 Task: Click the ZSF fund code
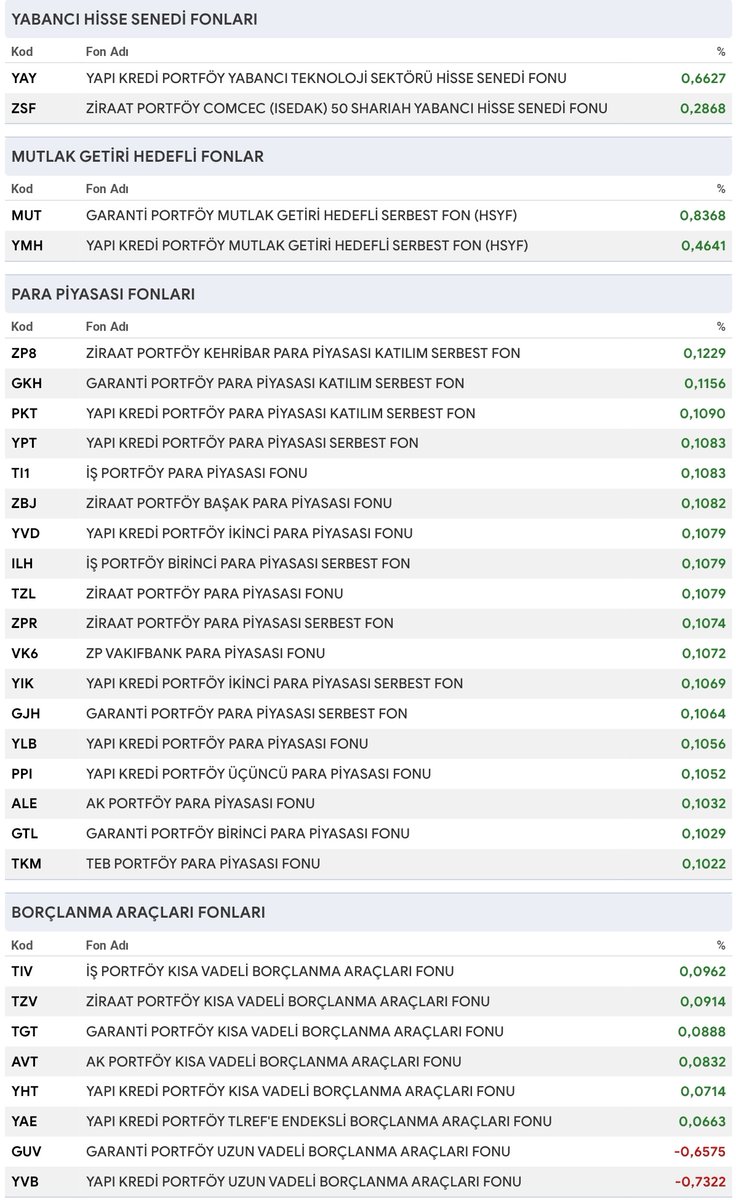pyautogui.click(x=24, y=108)
